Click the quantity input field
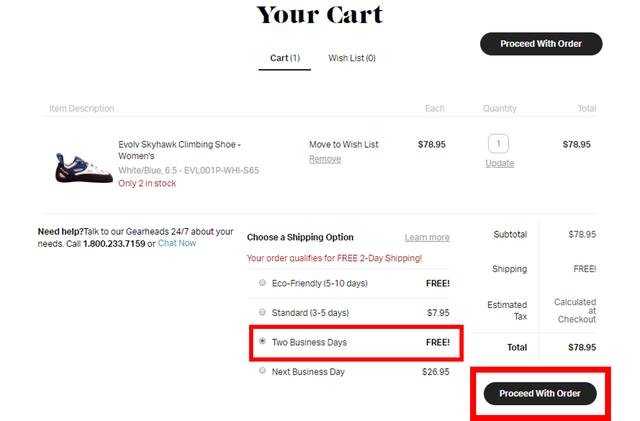Screen dimensions: 640x421 pyautogui.click(x=499, y=143)
